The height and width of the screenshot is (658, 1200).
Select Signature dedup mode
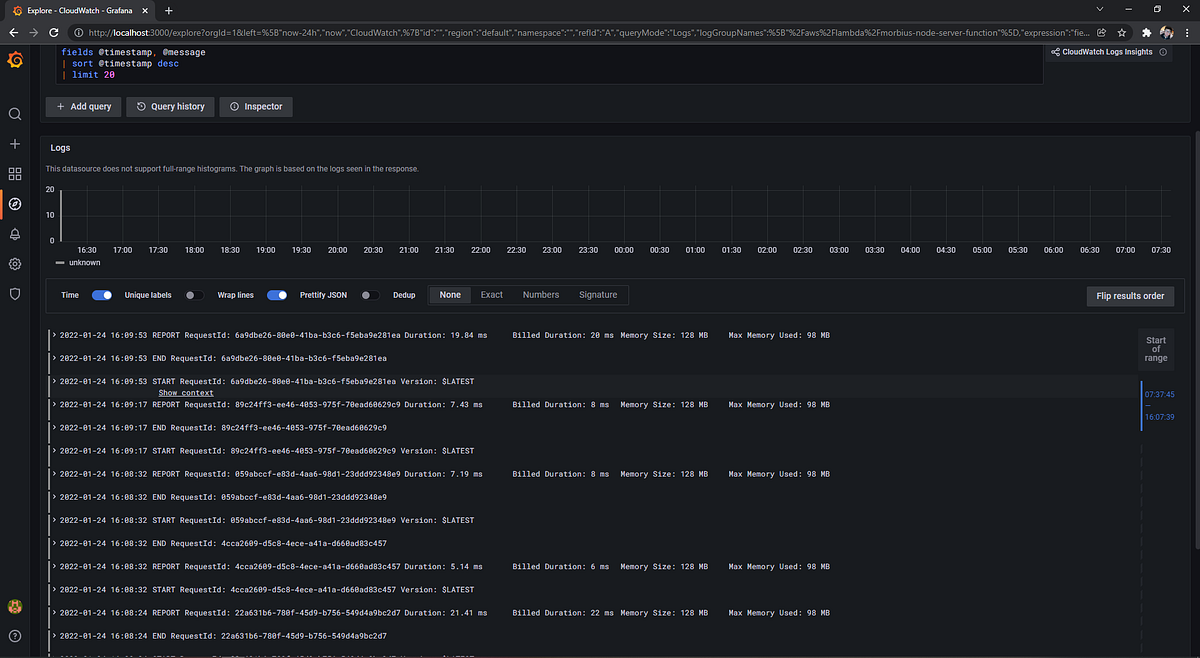[598, 294]
